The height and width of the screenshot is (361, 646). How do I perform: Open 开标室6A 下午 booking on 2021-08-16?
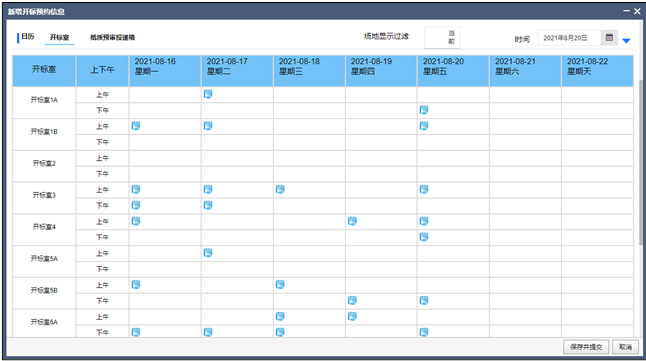click(x=136, y=332)
